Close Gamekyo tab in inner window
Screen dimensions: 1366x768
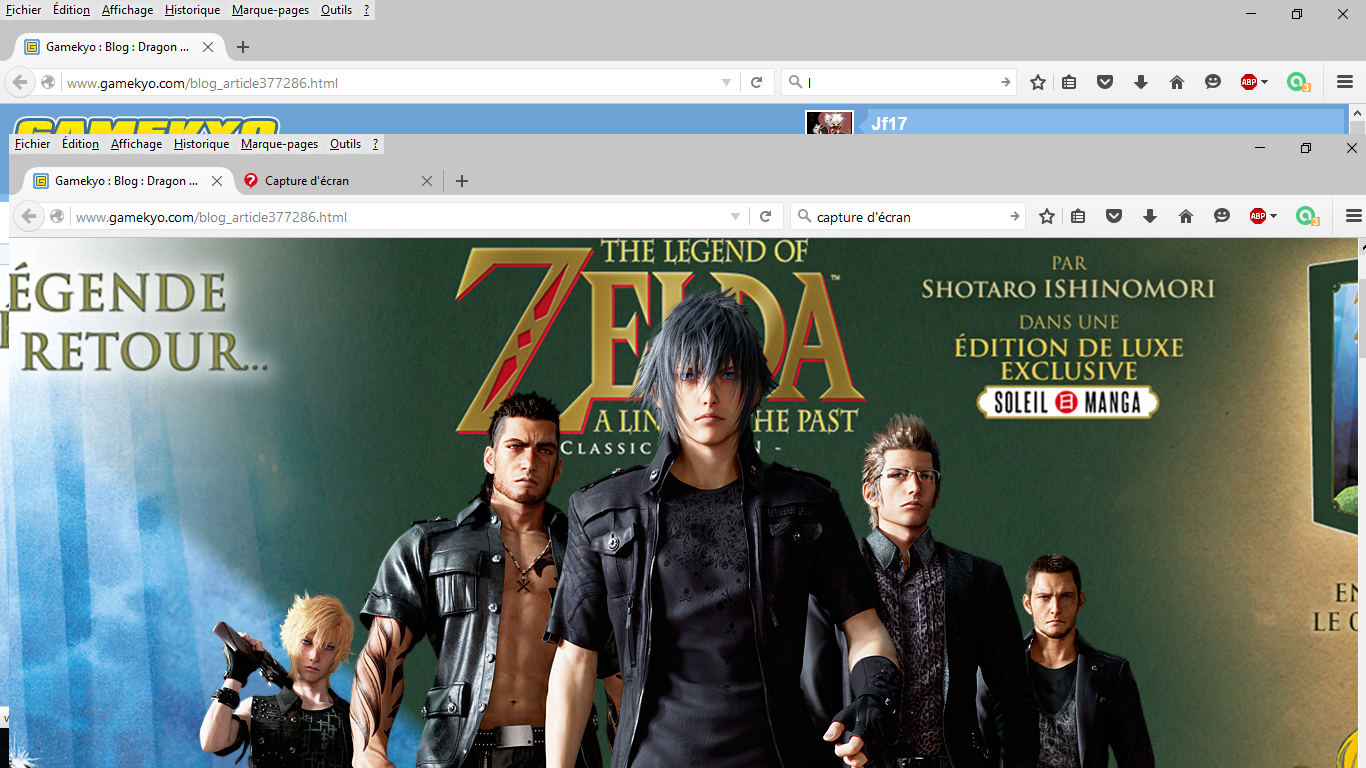tap(217, 181)
